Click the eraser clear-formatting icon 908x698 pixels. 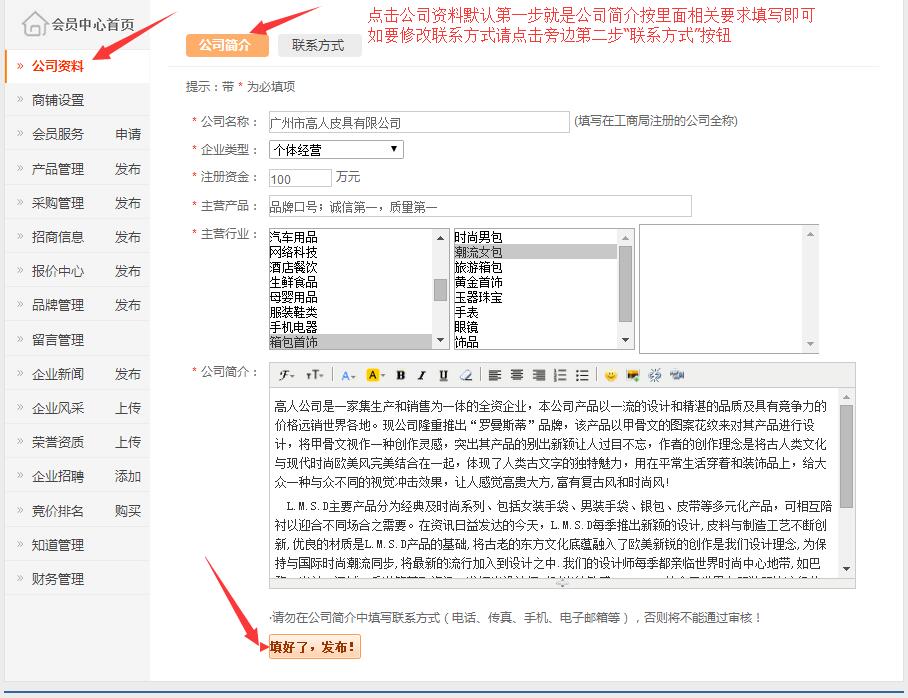(x=465, y=375)
